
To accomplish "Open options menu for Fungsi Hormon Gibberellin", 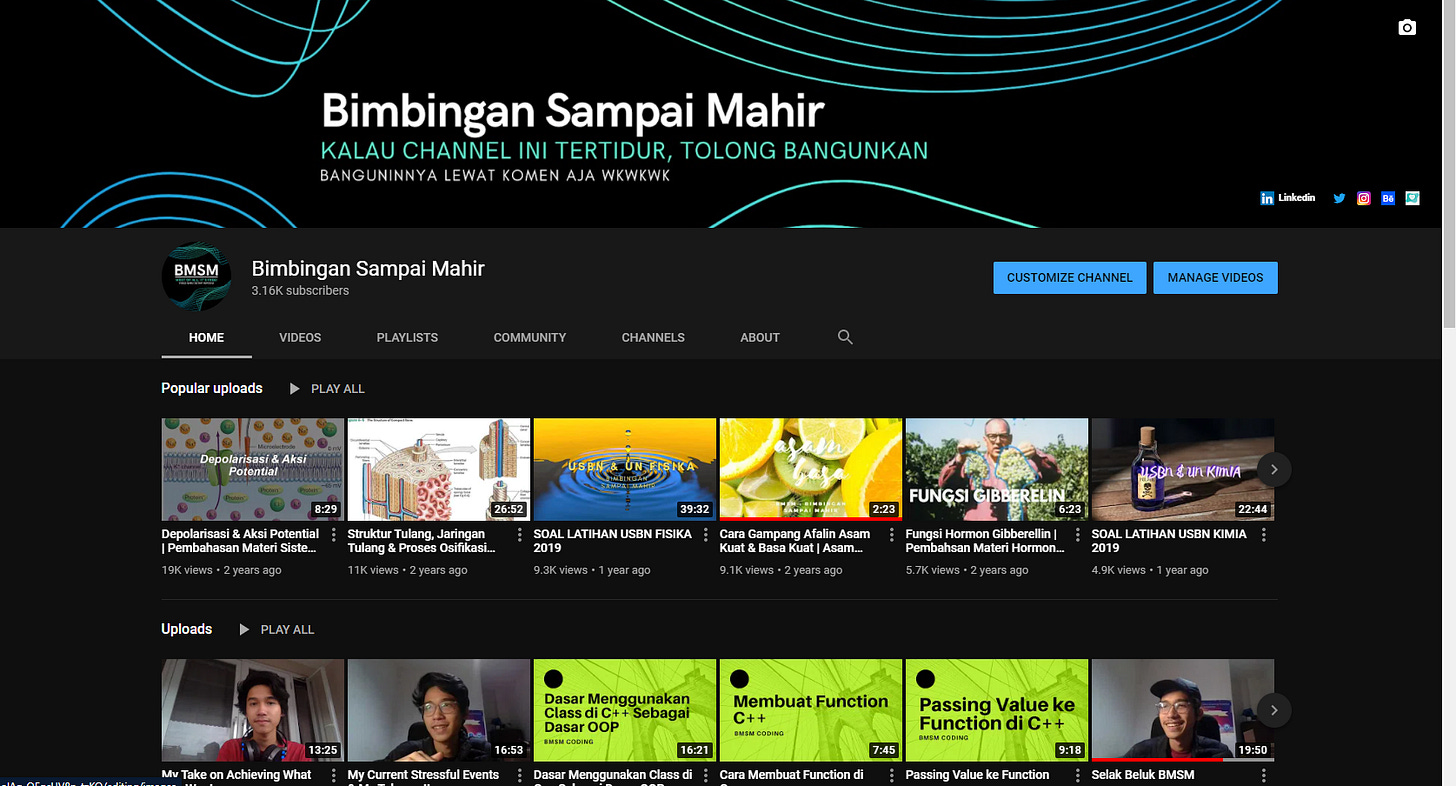I will pyautogui.click(x=1078, y=535).
